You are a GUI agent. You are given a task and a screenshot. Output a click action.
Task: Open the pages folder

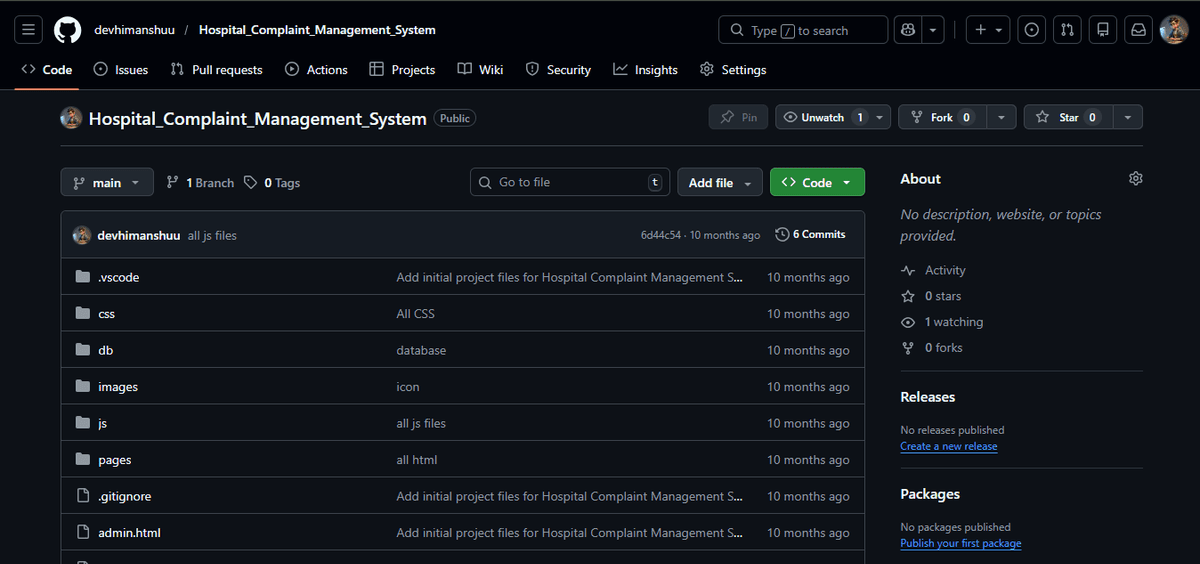114,460
